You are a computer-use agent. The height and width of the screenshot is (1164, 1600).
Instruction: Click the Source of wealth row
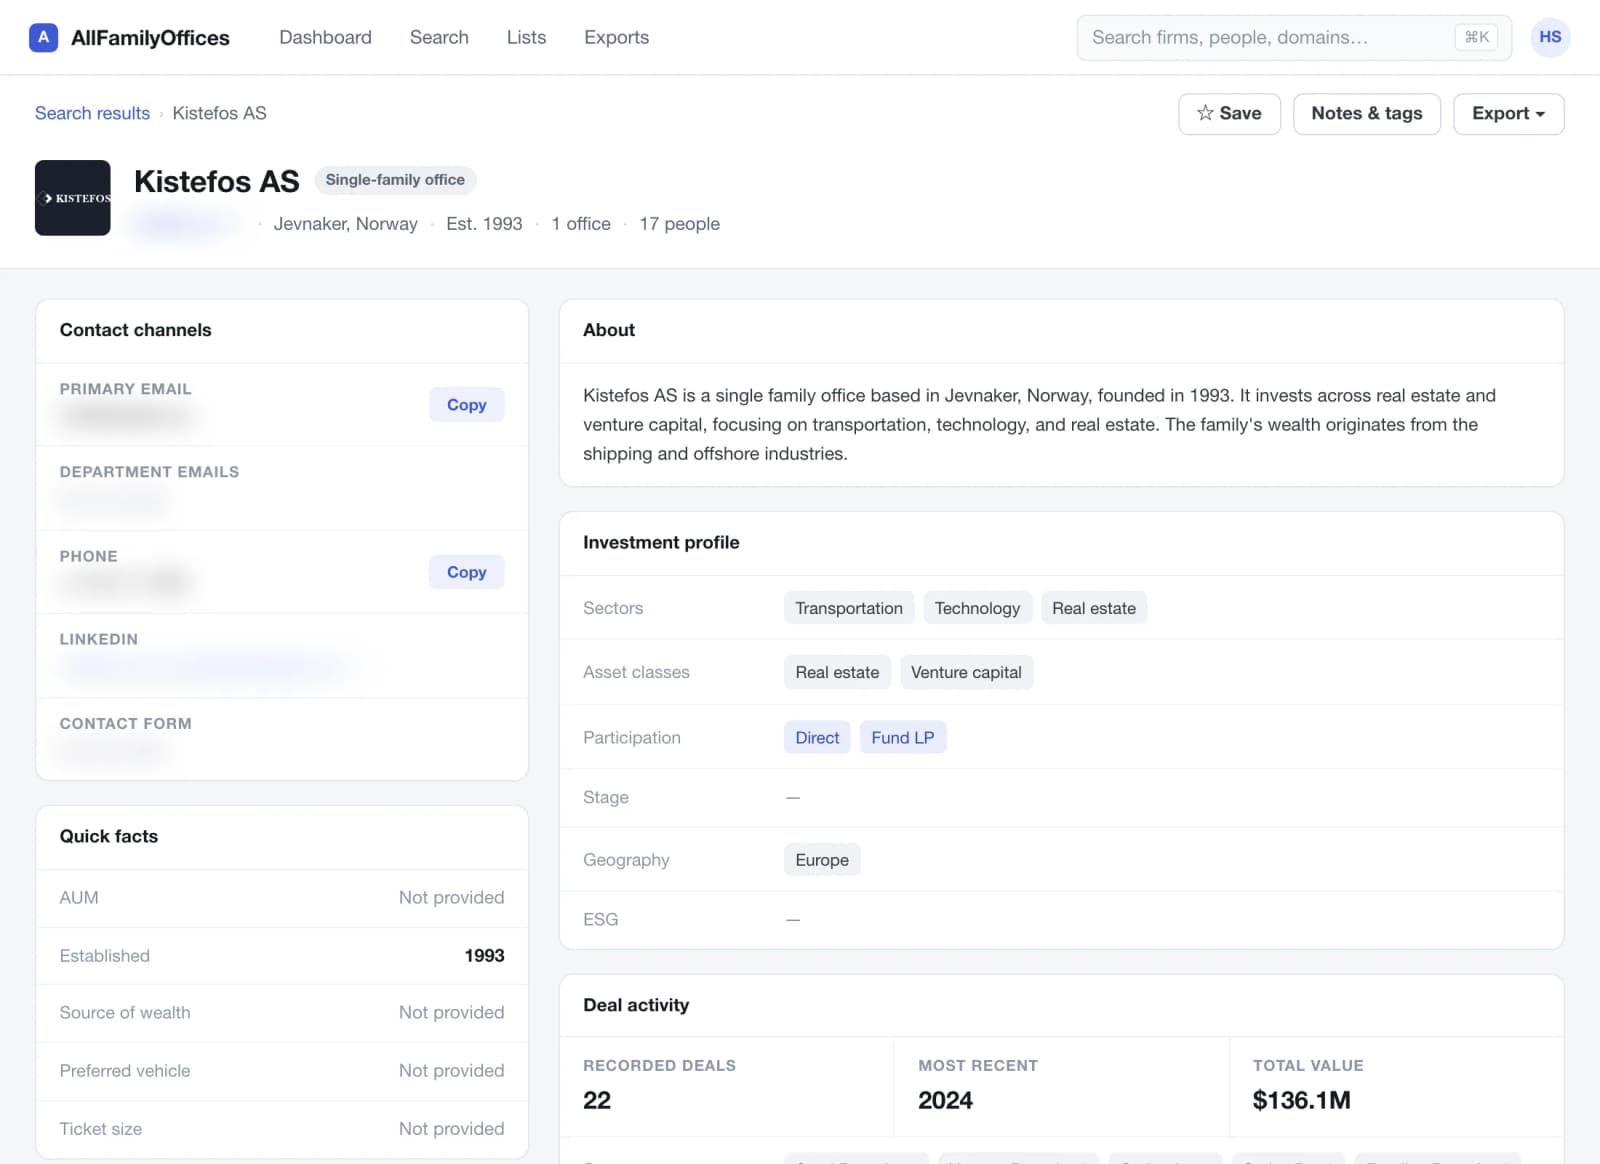point(282,1013)
